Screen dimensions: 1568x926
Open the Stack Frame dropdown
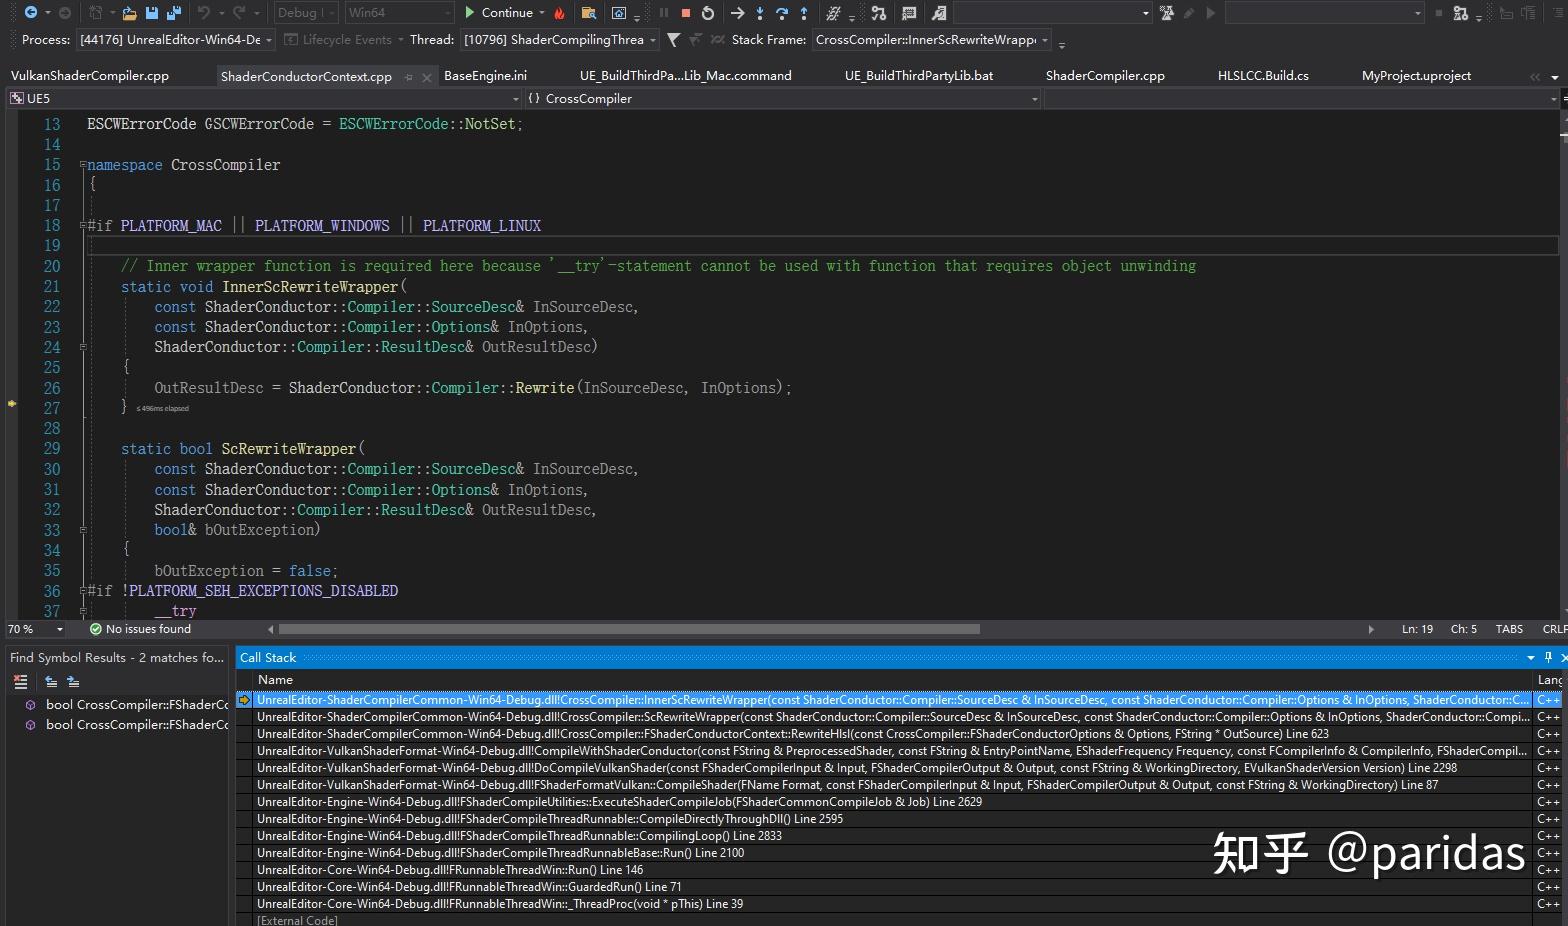coord(932,40)
